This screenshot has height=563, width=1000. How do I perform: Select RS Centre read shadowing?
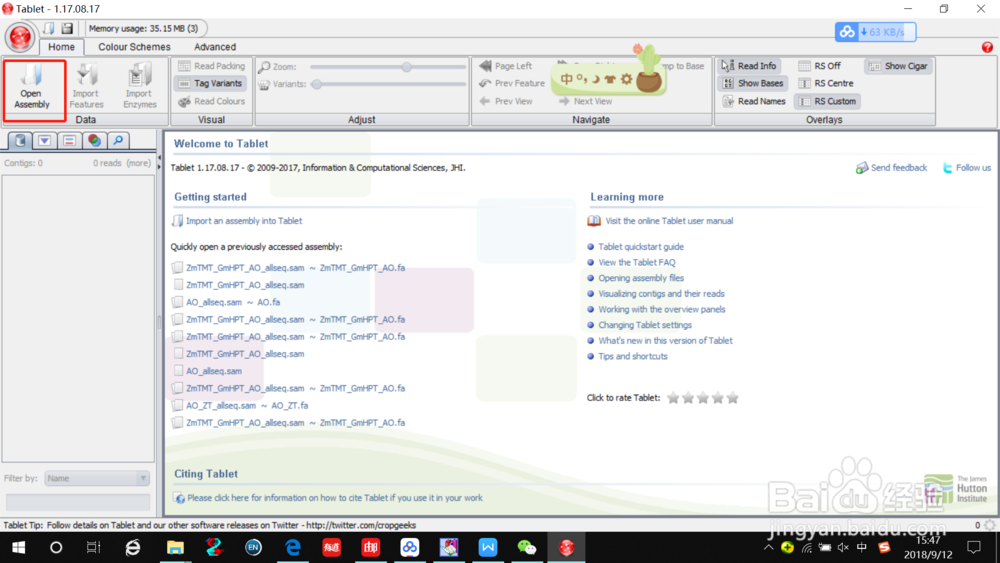(826, 84)
